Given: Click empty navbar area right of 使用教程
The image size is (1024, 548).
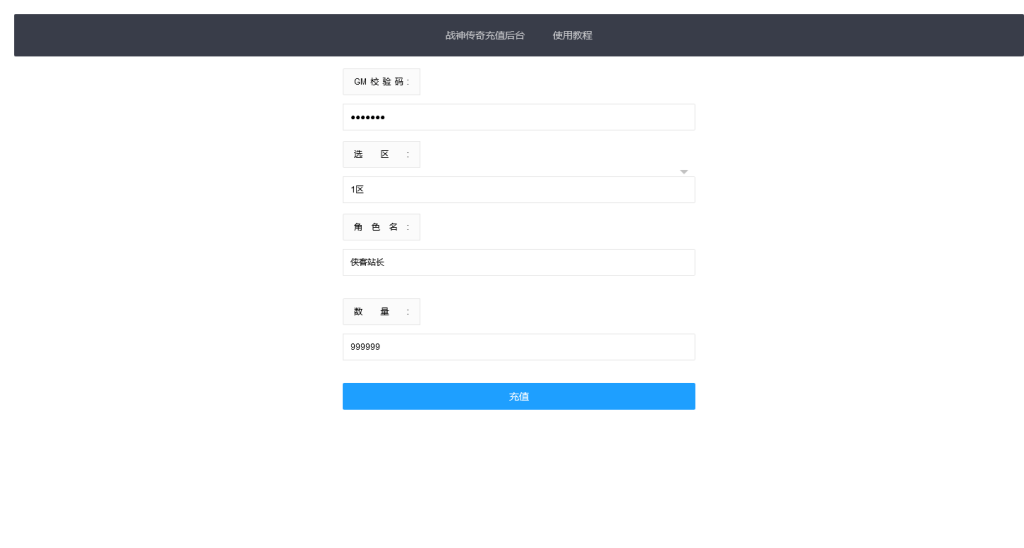Looking at the screenshot, I should (x=800, y=35).
